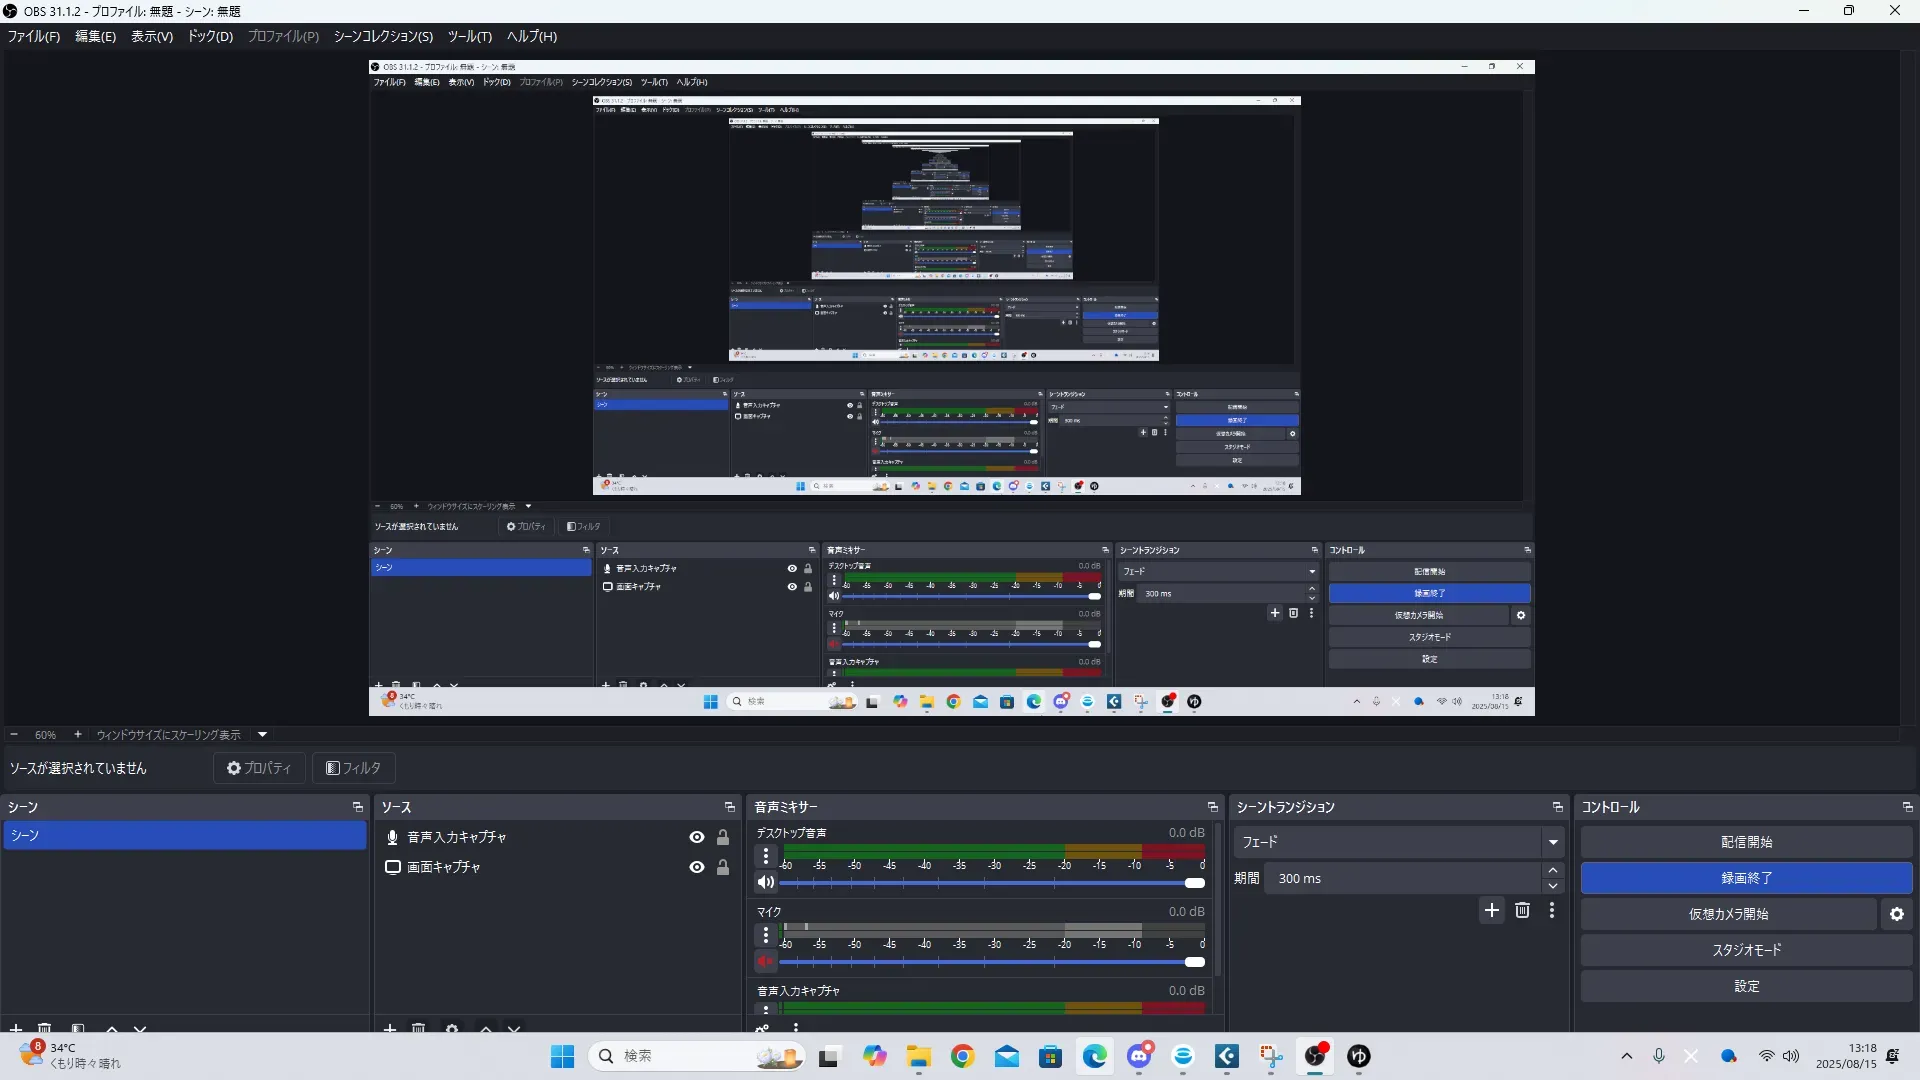Viewport: 1920px width, 1080px height.
Task: Toggle visibility of 画面キャプチャ source
Action: (x=697, y=867)
